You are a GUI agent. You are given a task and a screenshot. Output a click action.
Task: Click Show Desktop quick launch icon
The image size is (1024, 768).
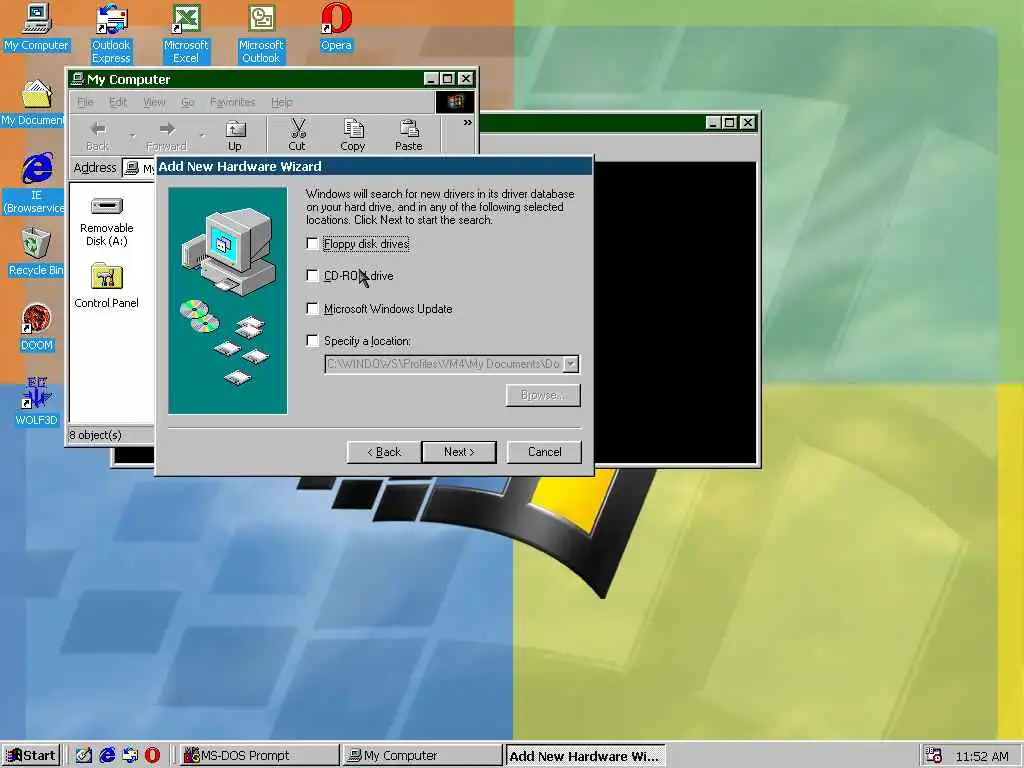84,756
